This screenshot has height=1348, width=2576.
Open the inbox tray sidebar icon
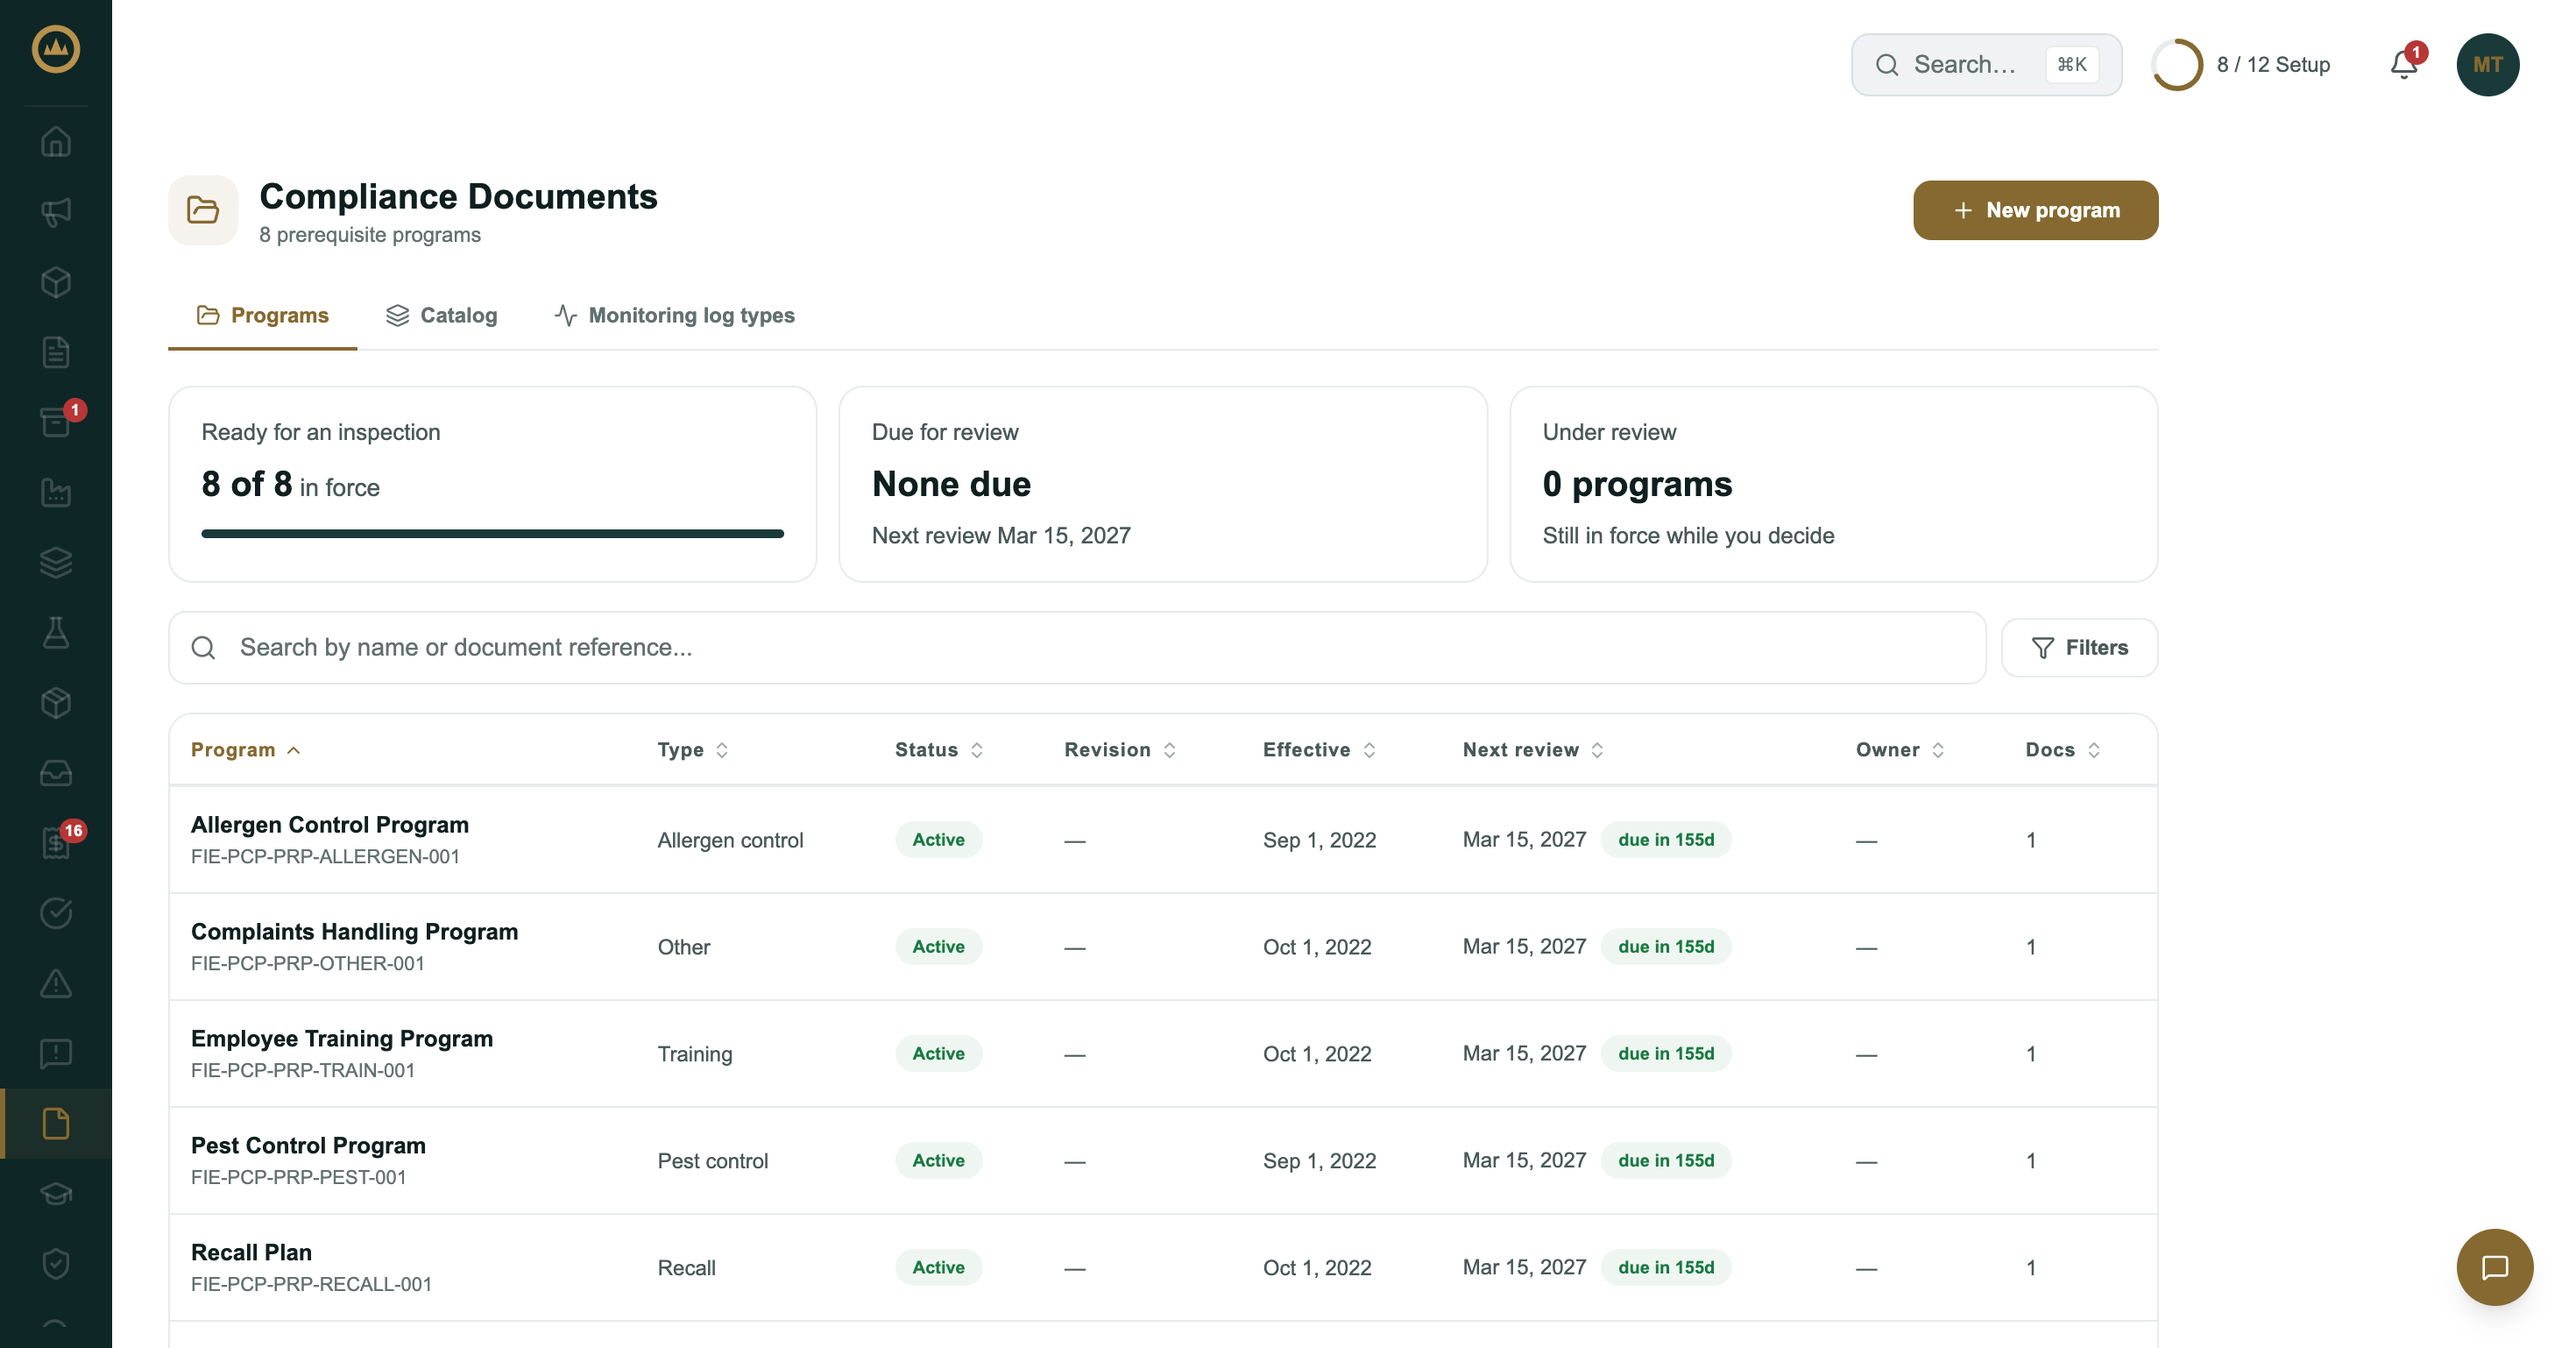pos(56,772)
